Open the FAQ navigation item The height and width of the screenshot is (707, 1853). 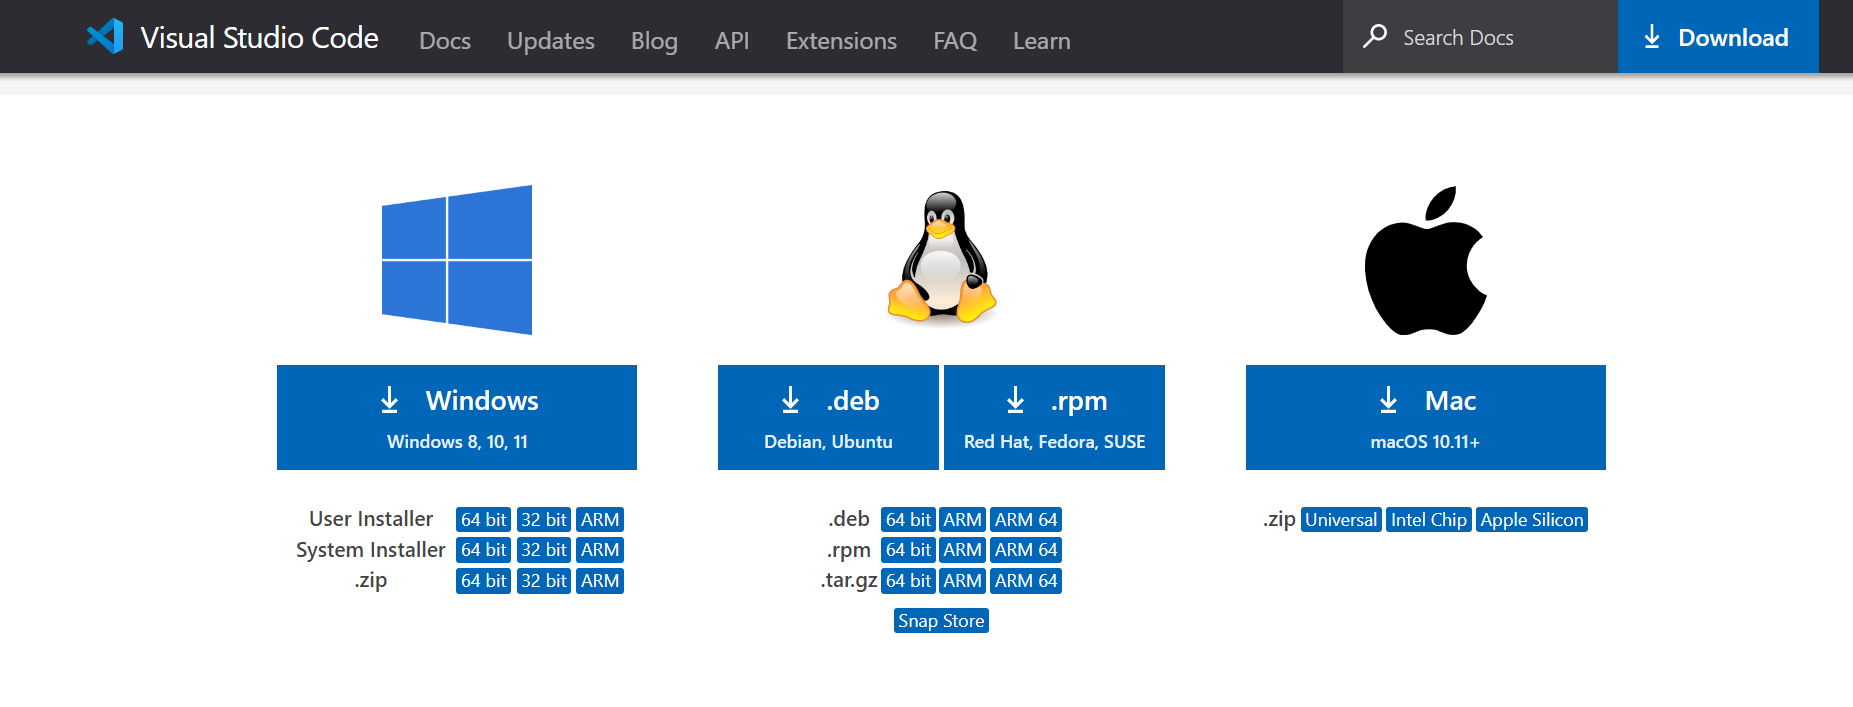955,41
